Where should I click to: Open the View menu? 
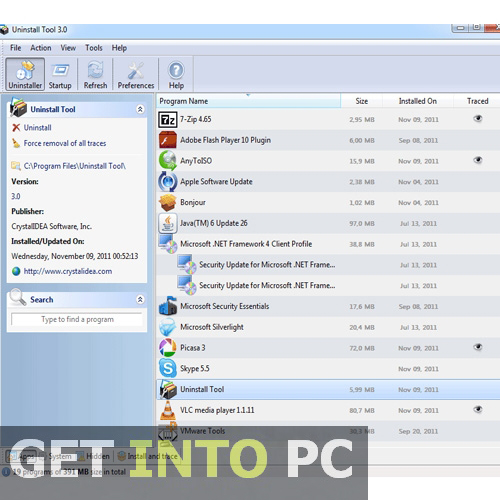point(68,48)
